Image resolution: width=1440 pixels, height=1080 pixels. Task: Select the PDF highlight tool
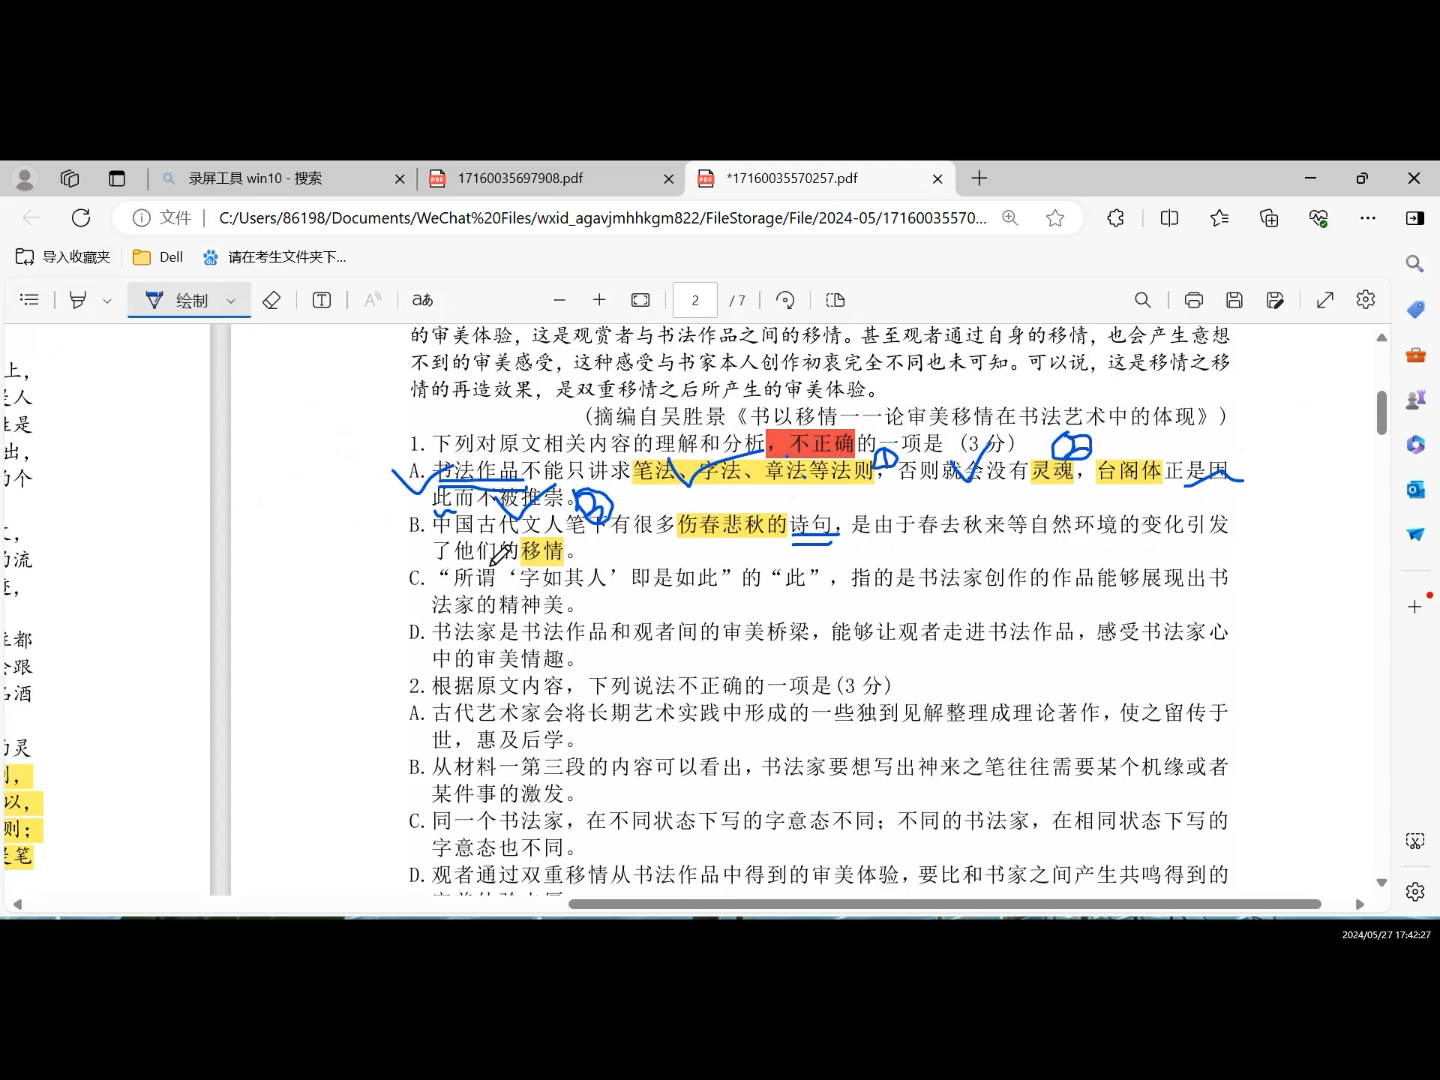pyautogui.click(x=78, y=300)
